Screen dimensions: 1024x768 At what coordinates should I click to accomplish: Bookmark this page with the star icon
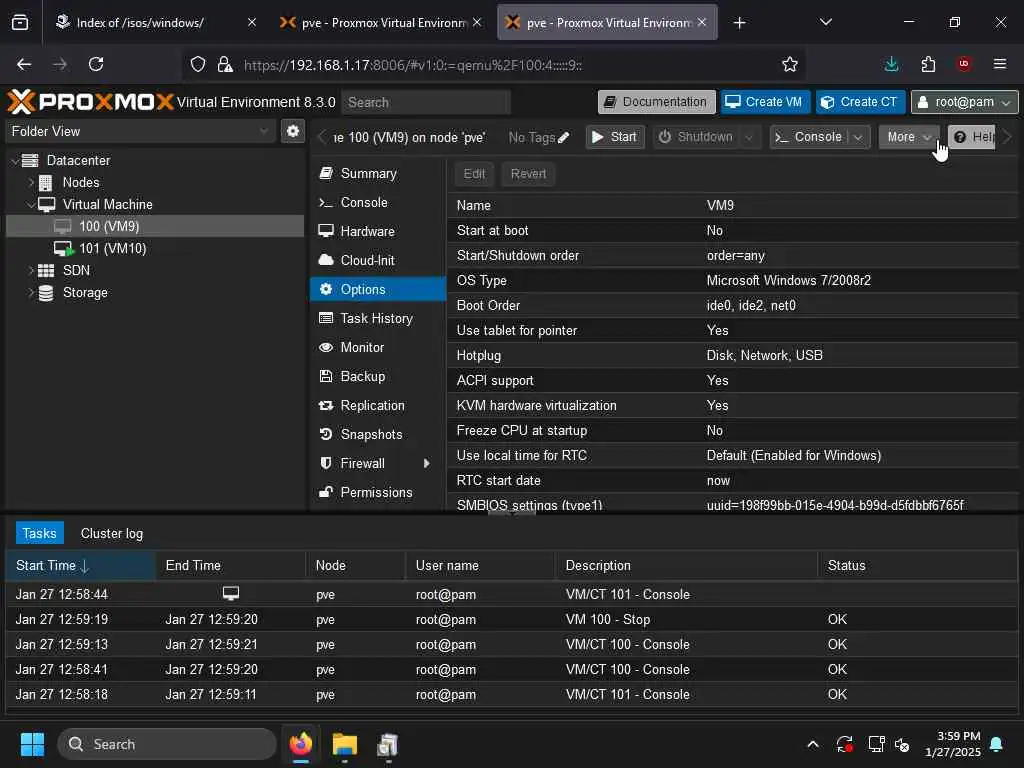pyautogui.click(x=790, y=64)
